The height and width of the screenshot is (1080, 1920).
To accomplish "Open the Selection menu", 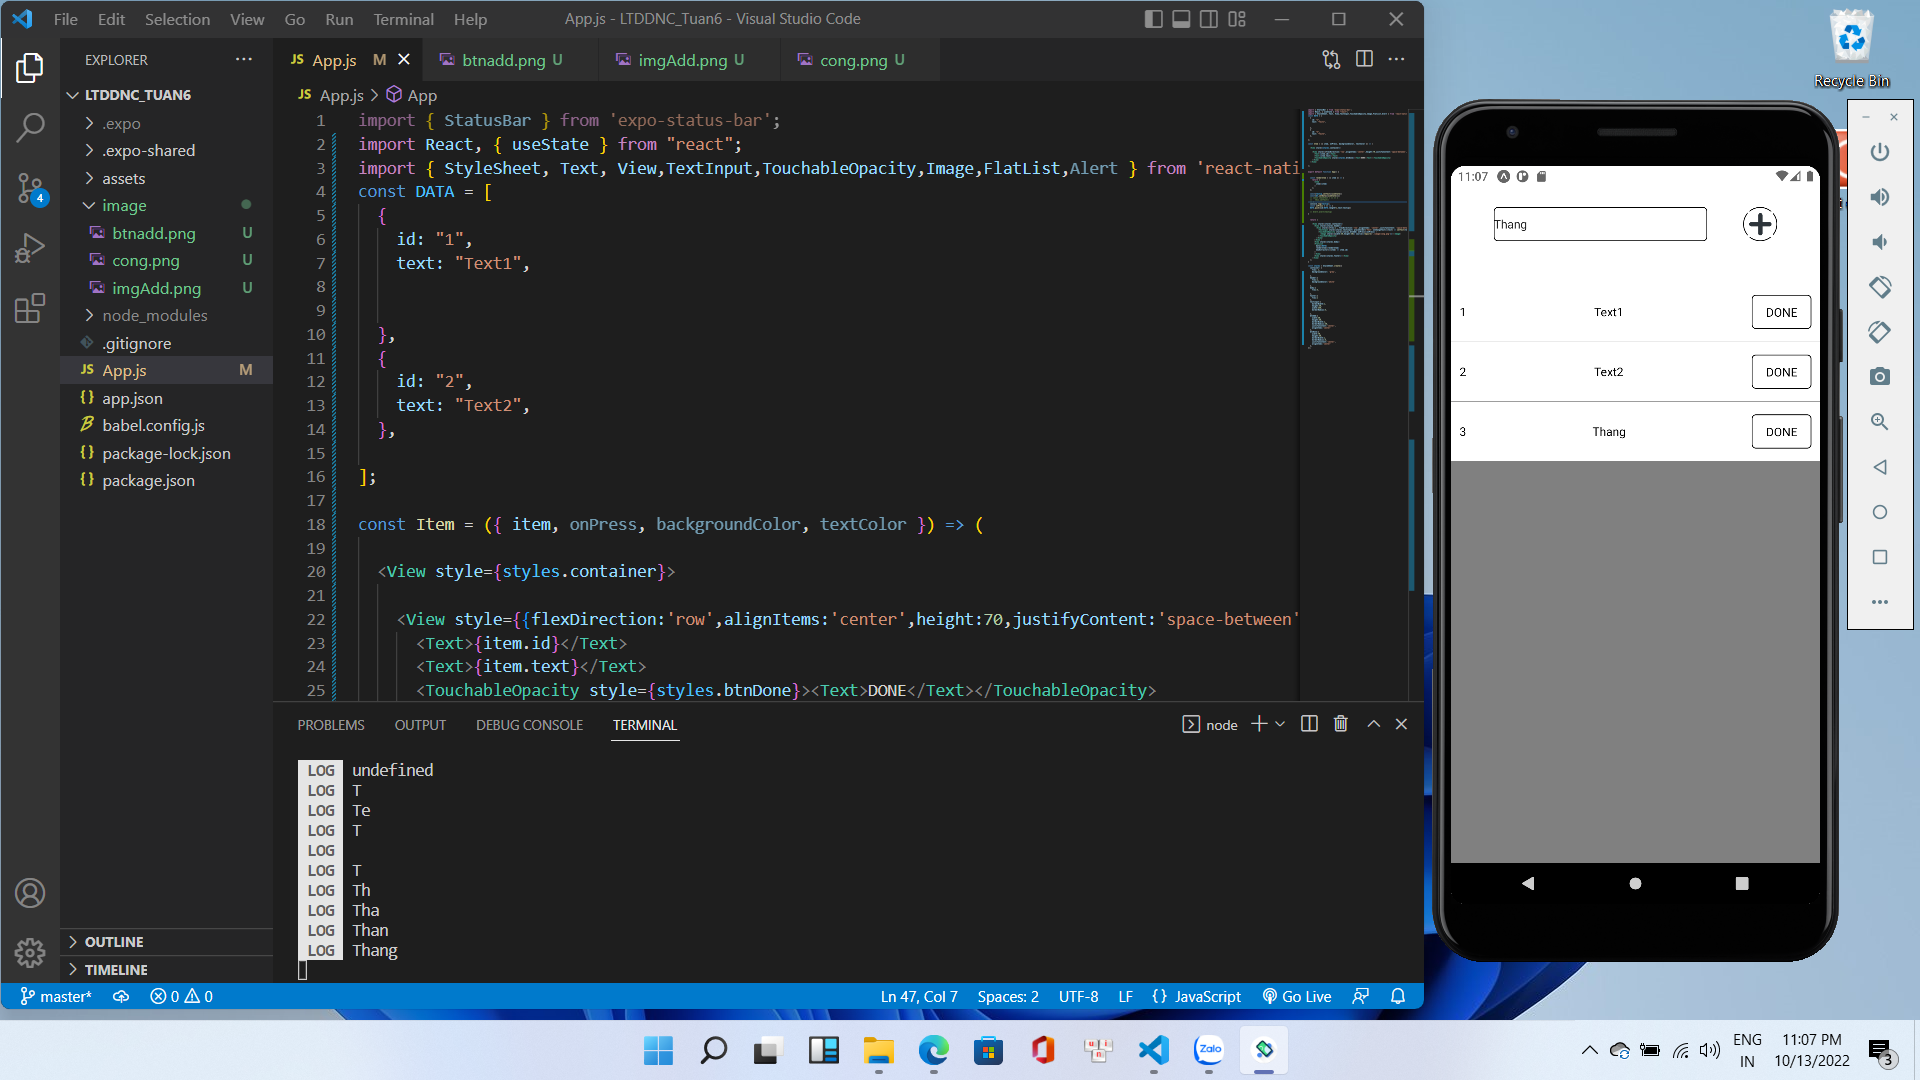I will click(x=177, y=19).
